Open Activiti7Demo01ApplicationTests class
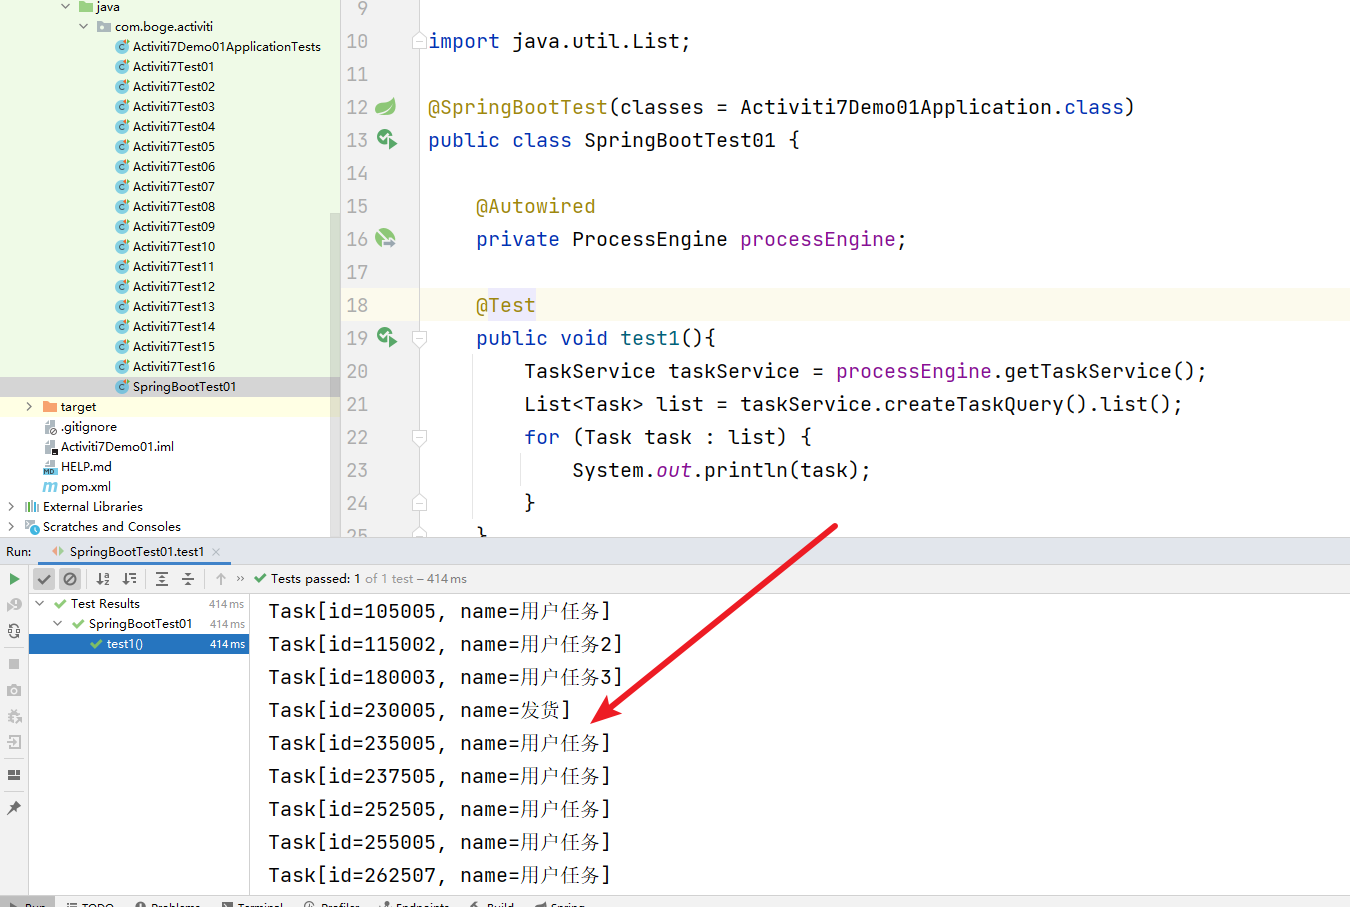Image resolution: width=1350 pixels, height=907 pixels. pyautogui.click(x=226, y=47)
